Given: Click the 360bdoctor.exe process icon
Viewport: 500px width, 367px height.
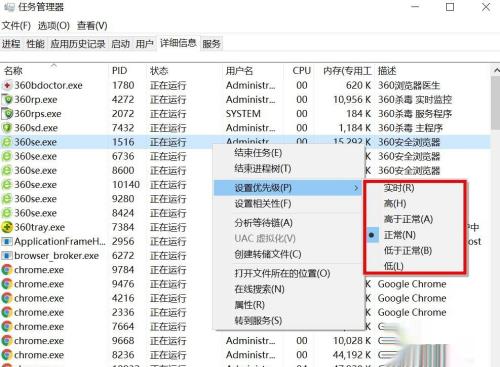Looking at the screenshot, I should click(x=7, y=86).
